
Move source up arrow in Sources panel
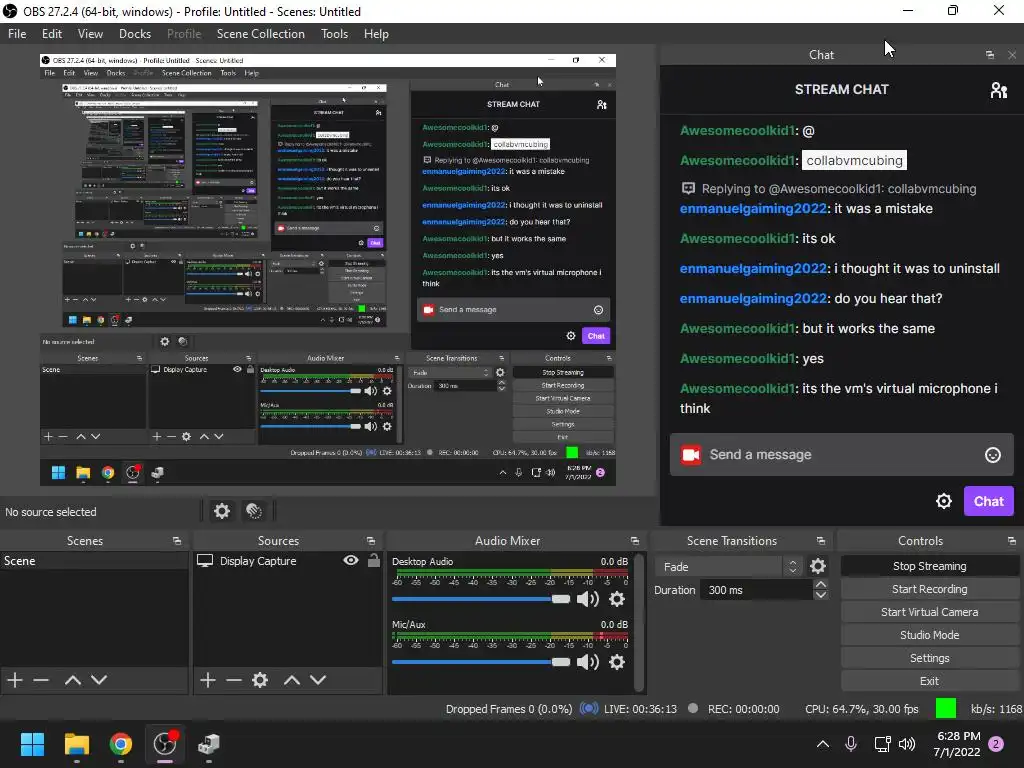click(x=291, y=680)
